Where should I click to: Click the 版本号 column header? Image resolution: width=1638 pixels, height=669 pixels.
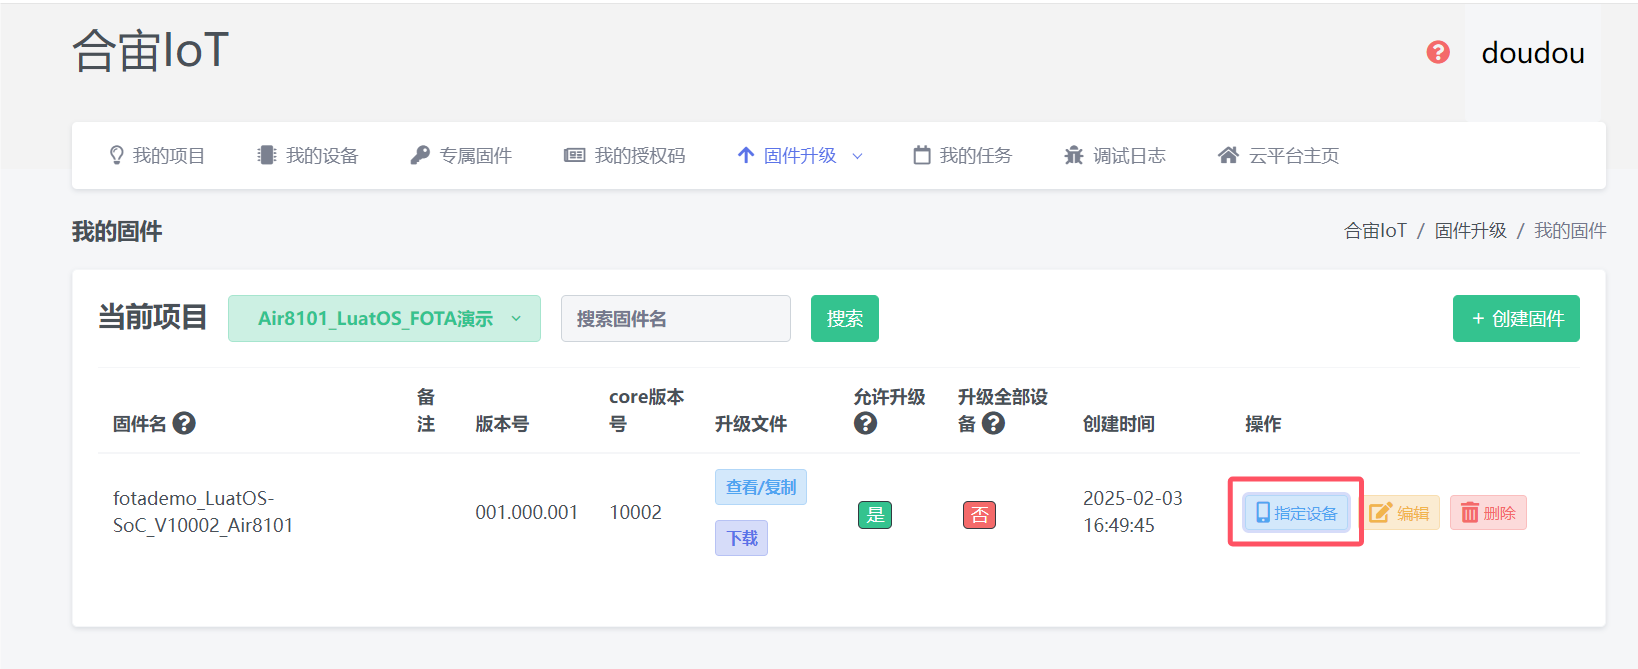pos(502,424)
